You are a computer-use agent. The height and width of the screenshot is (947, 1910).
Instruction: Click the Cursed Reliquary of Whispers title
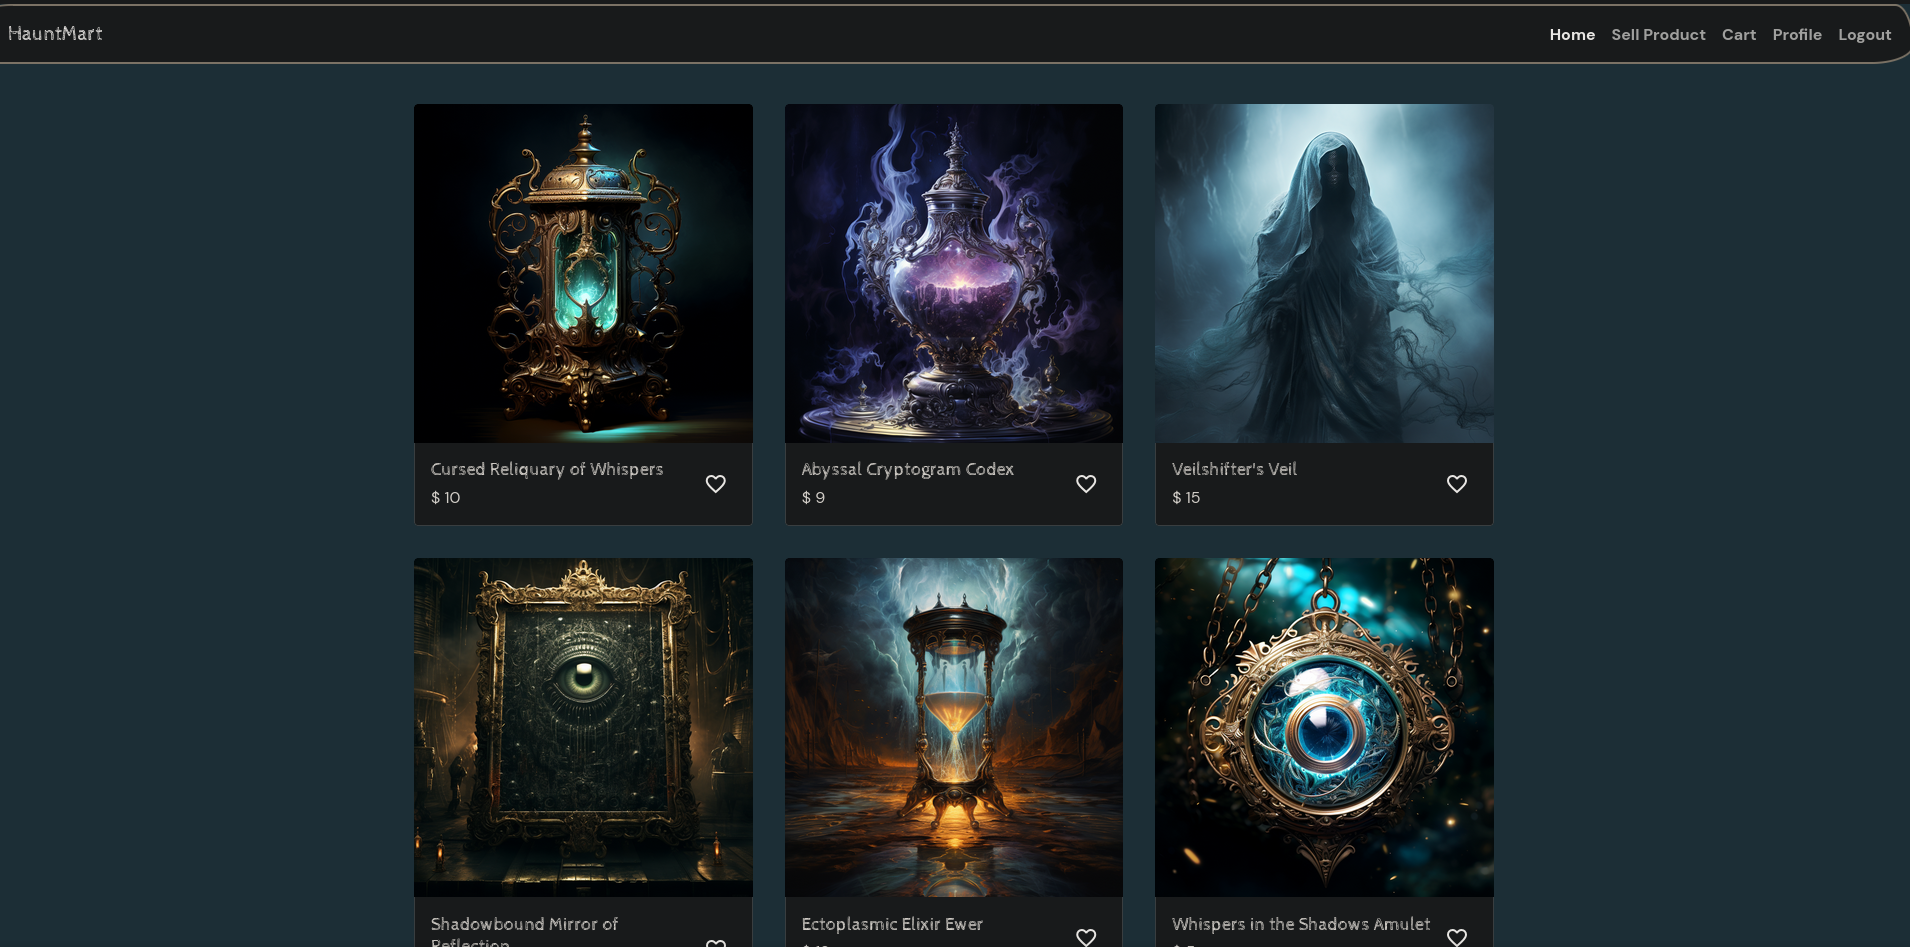[547, 469]
